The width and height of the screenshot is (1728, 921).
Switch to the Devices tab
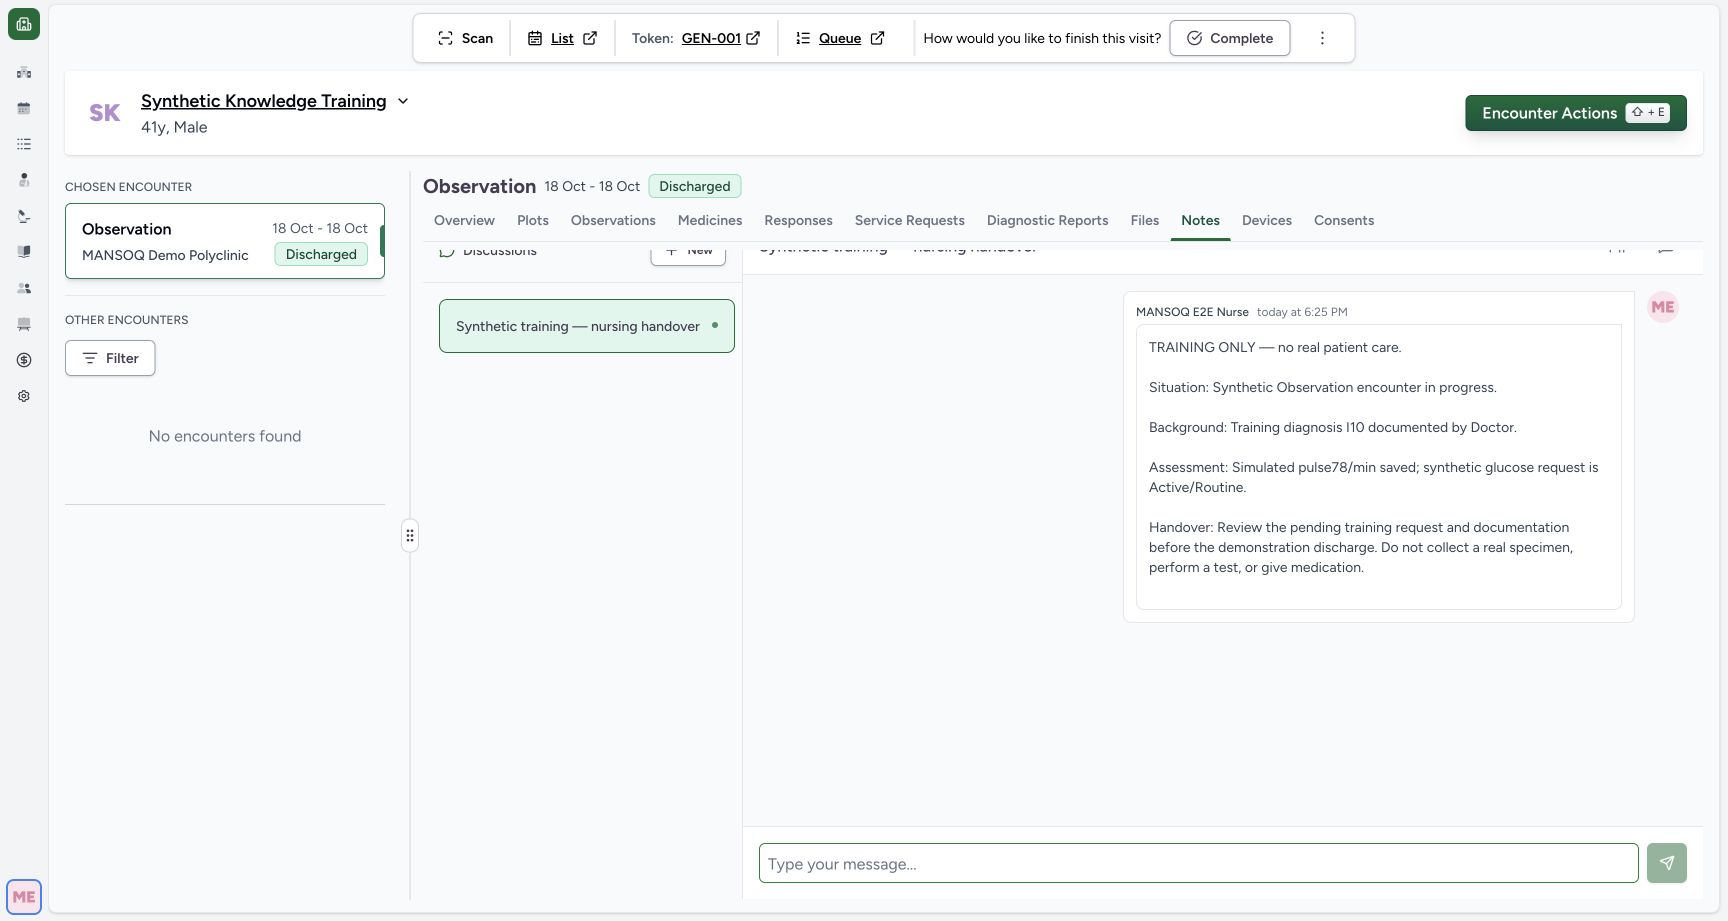point(1266,220)
